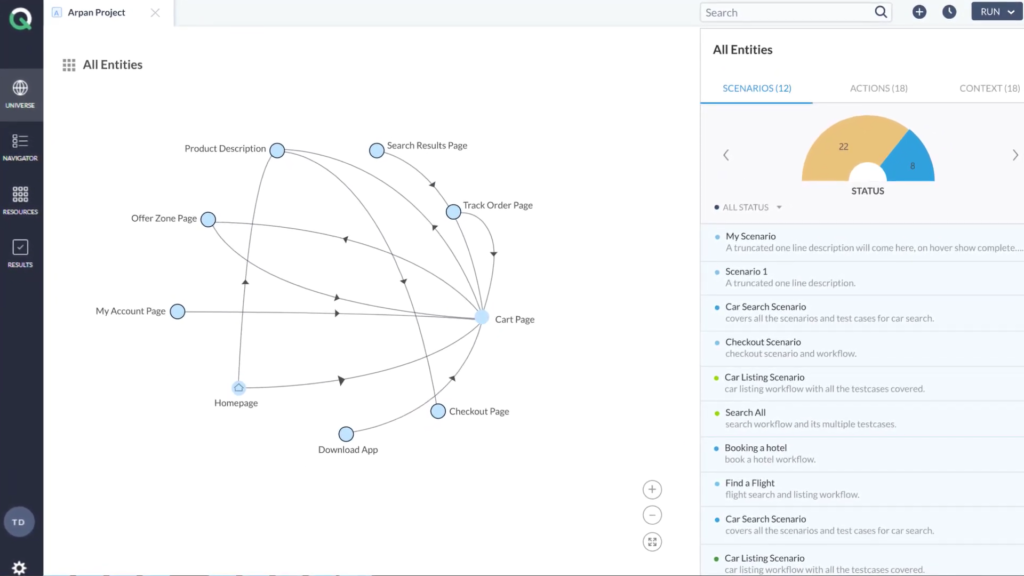Select the Navigator icon in the left sidebar
Screen dimensions: 1024x576
click(x=20, y=145)
